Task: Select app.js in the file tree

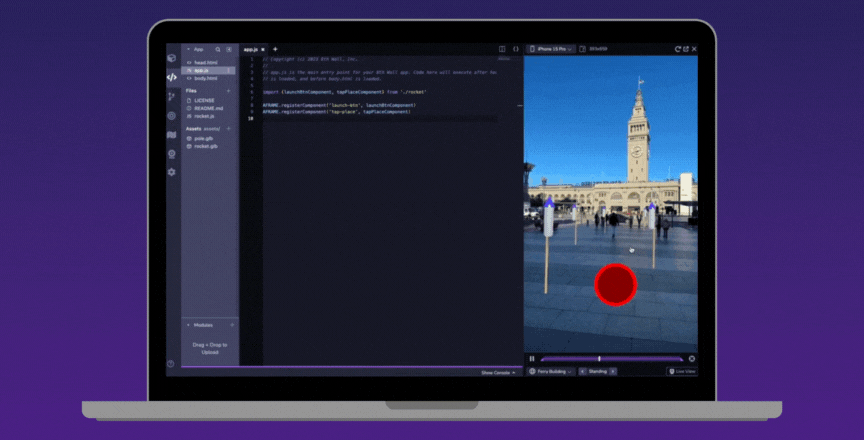Action: (208, 70)
